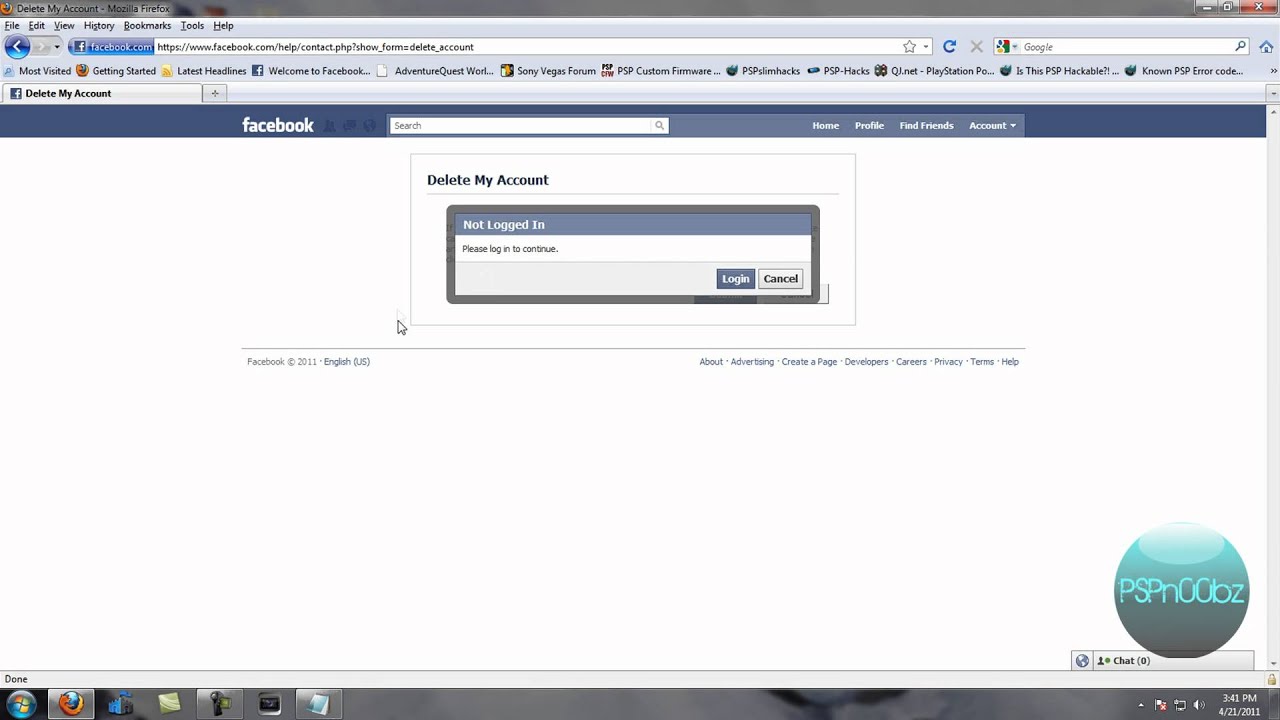This screenshot has width=1280, height=720.
Task: Open the Terms footer link
Action: pyautogui.click(x=982, y=362)
